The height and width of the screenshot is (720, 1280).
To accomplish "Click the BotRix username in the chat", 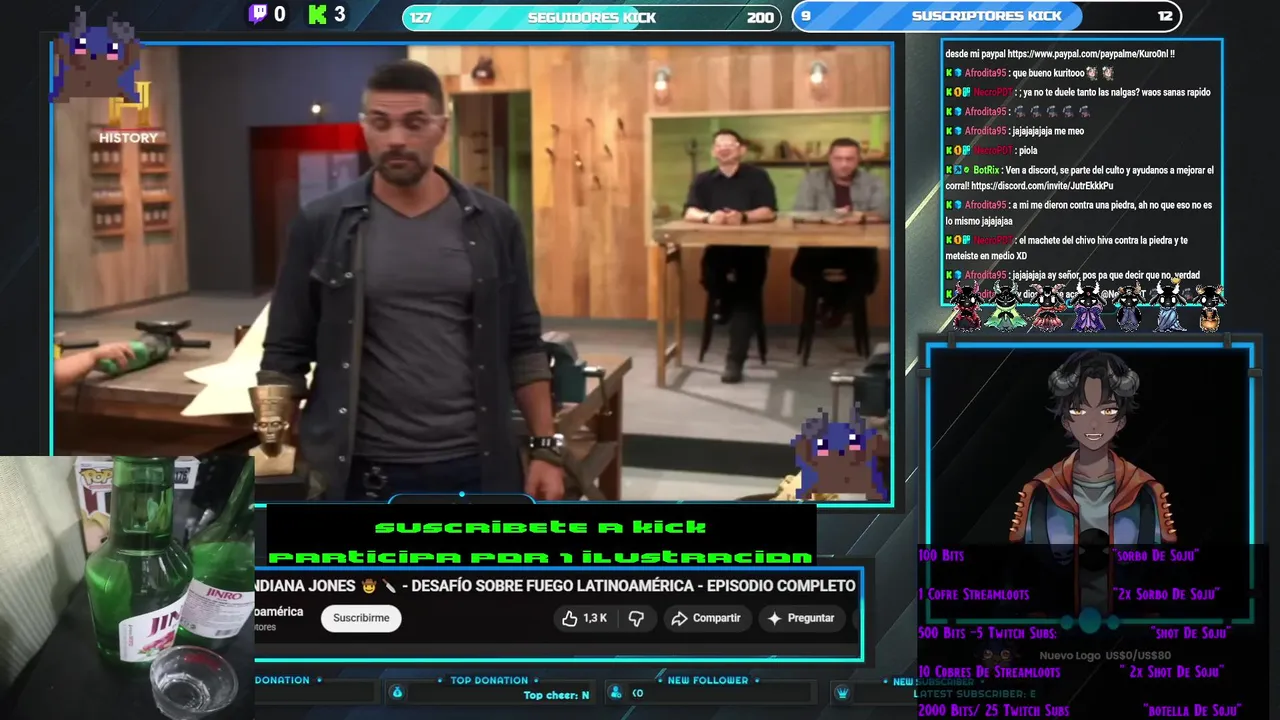I will (986, 171).
